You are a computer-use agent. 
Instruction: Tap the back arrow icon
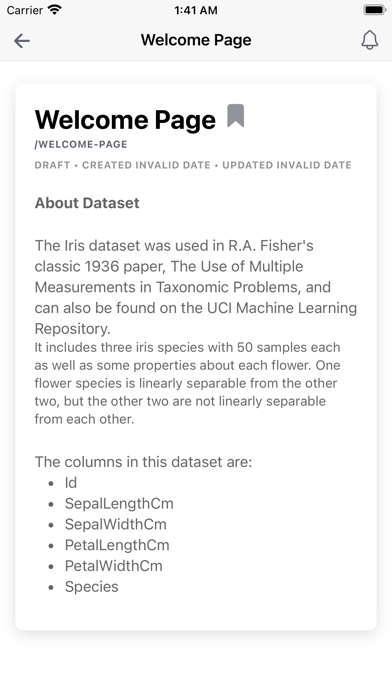coord(22,41)
